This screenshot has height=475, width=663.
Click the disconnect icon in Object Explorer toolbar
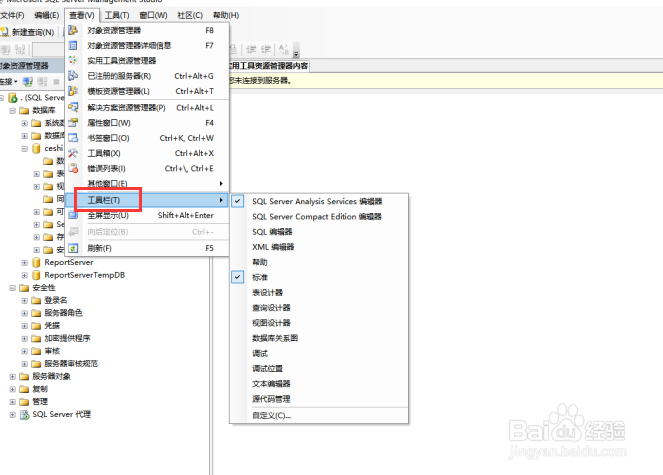[x=42, y=81]
